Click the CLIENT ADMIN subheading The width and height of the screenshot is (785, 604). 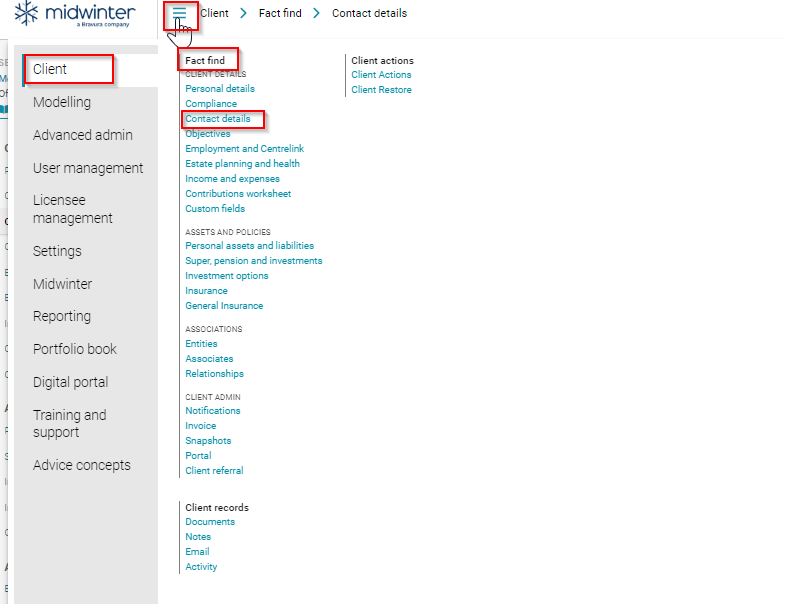click(x=213, y=397)
